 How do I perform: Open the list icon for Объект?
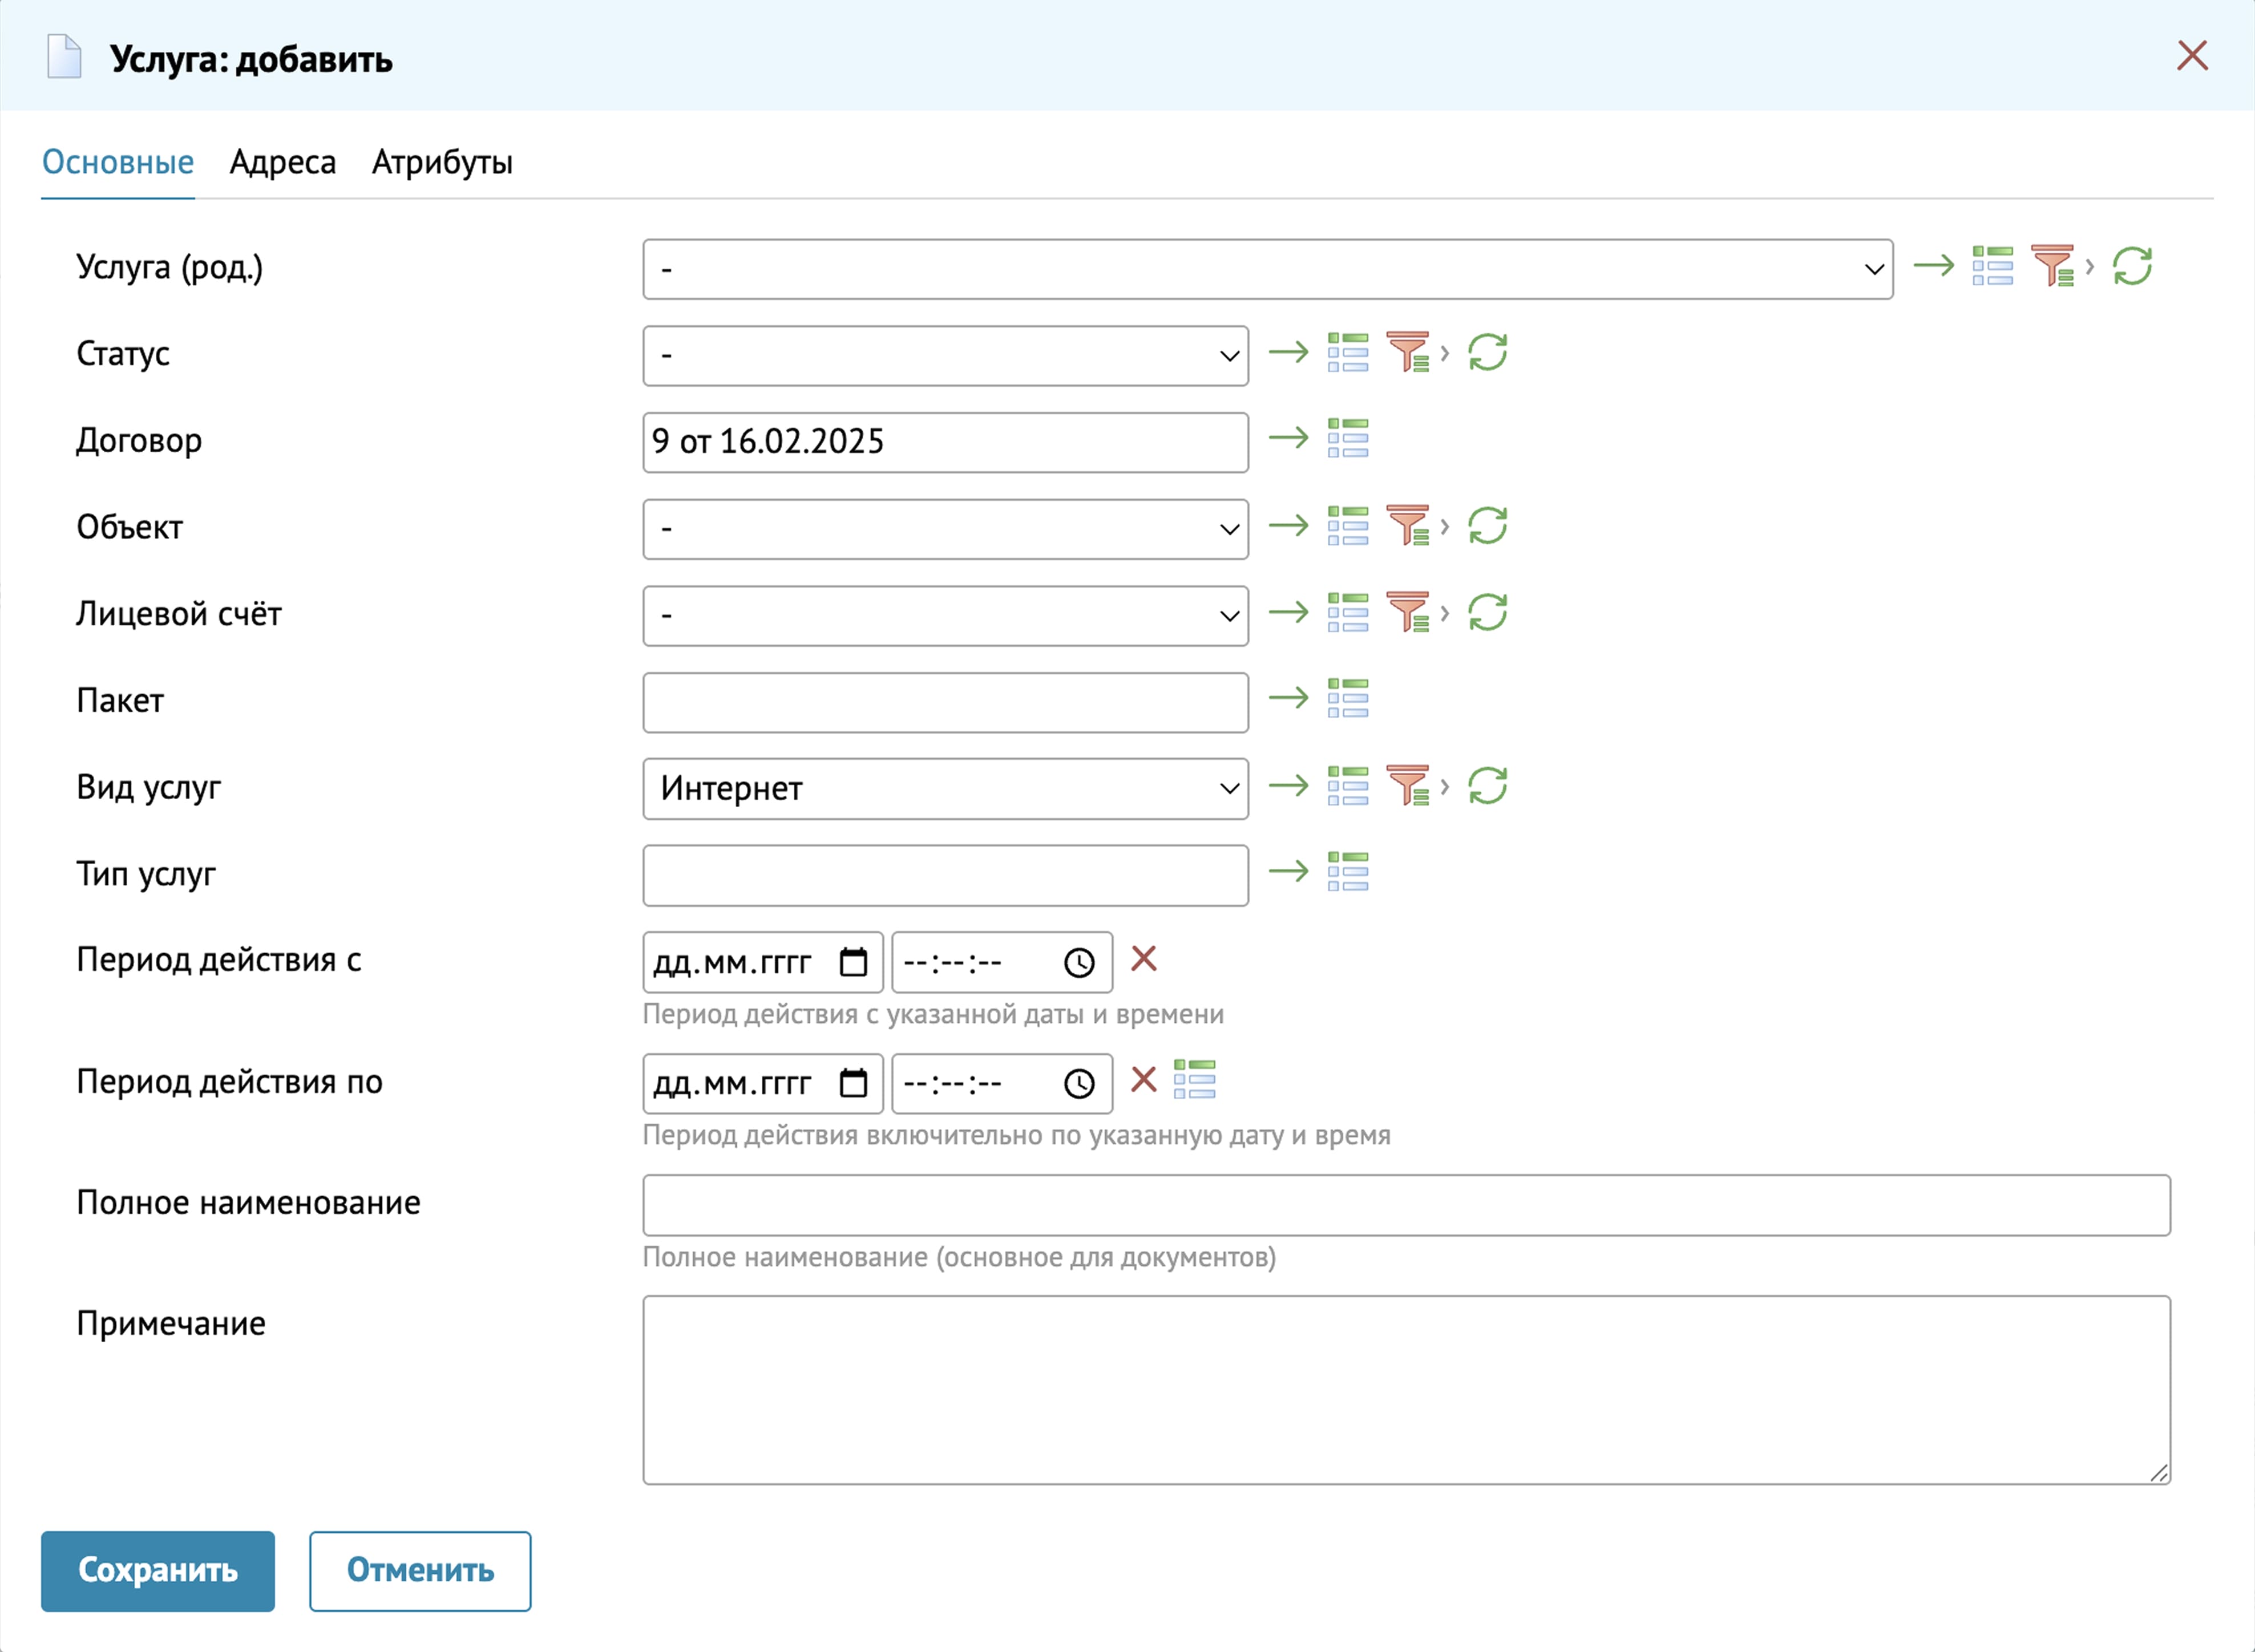[x=1347, y=525]
